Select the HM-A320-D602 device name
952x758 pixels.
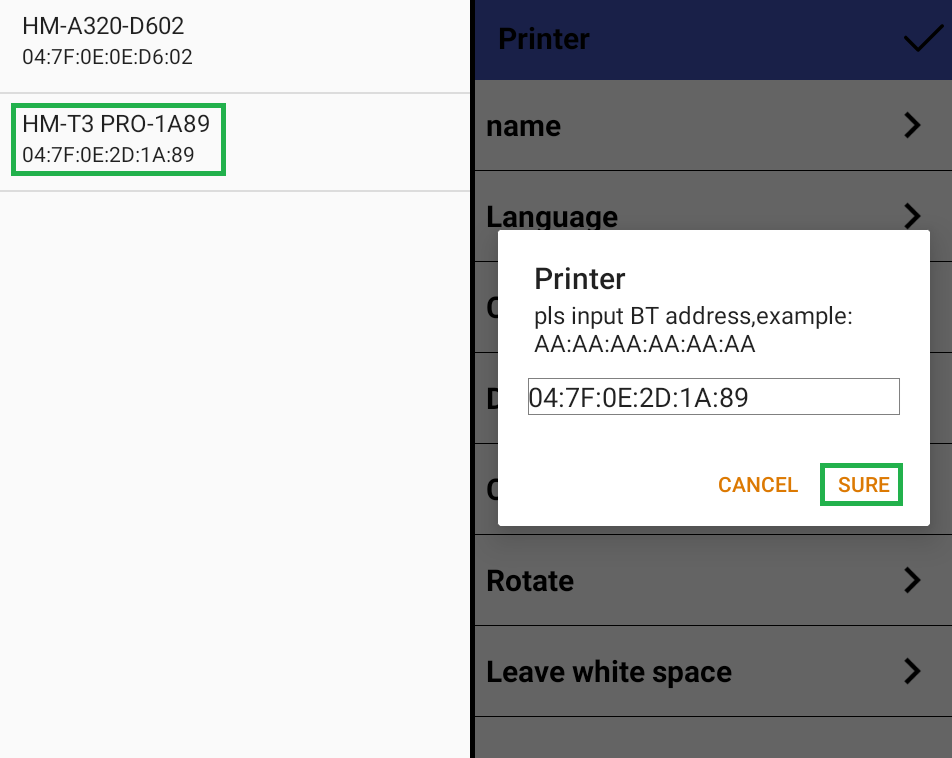tap(103, 27)
